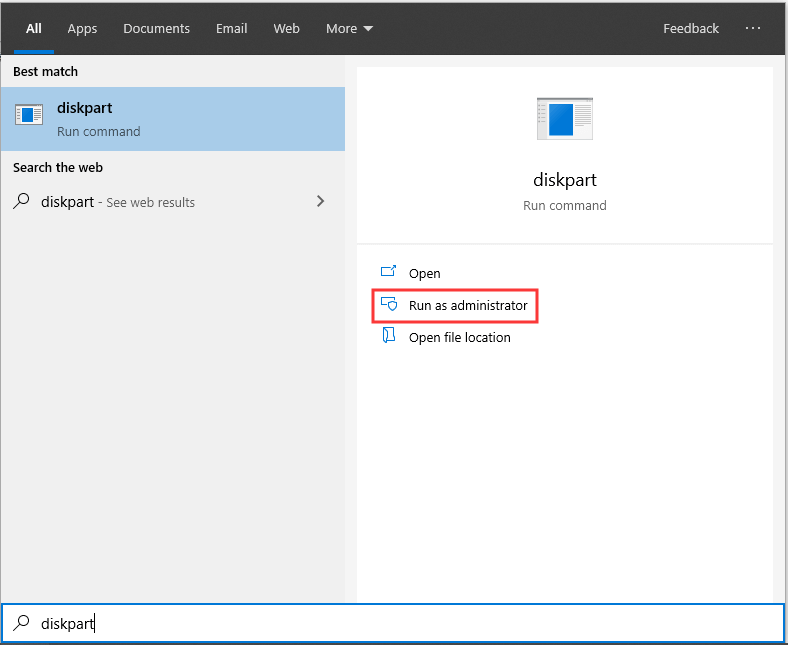Viewport: 788px width, 645px height.
Task: Click the magnifier icon beside web results
Action: click(21, 201)
